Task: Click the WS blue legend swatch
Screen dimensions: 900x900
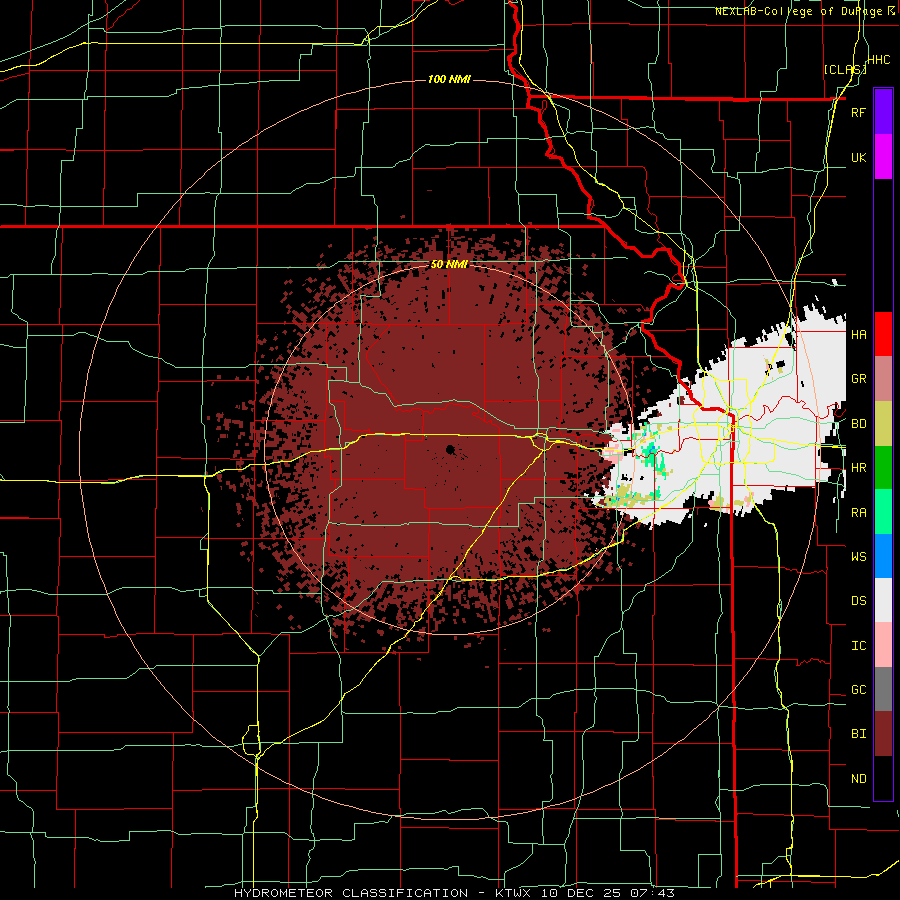Action: 883,556
